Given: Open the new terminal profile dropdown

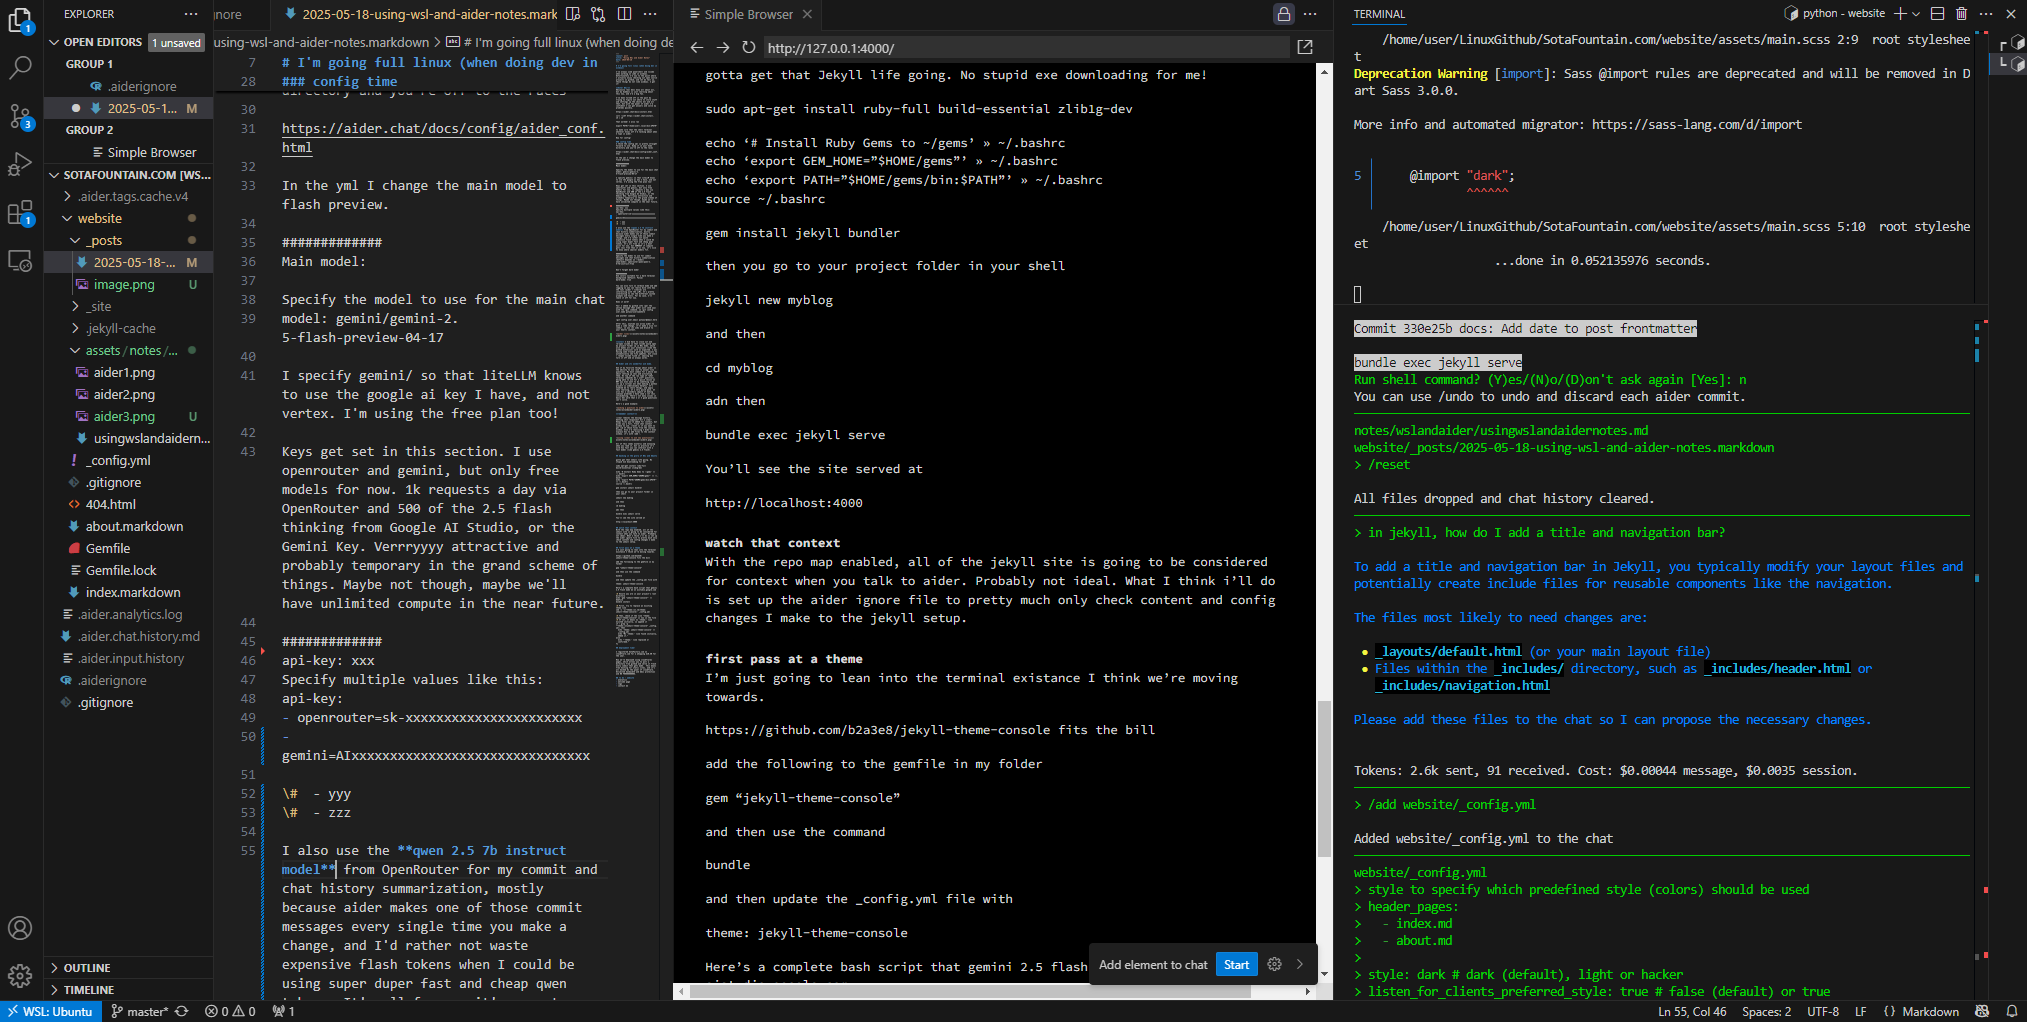Looking at the screenshot, I should (1916, 14).
